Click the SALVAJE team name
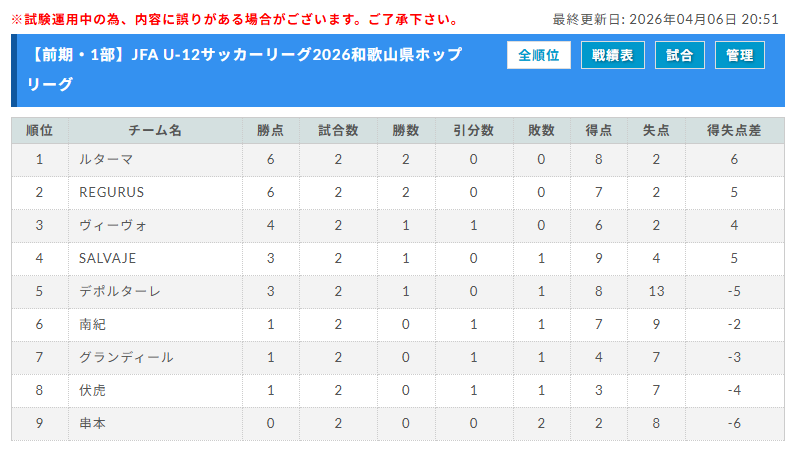The height and width of the screenshot is (456, 795). pyautogui.click(x=108, y=258)
